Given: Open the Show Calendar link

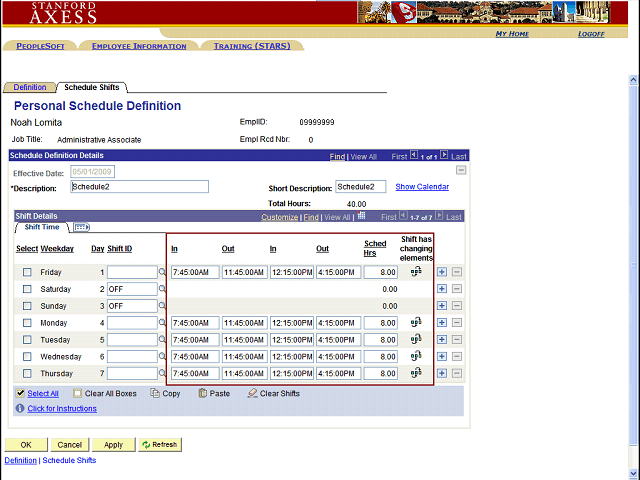Looking at the screenshot, I should tap(422, 186).
